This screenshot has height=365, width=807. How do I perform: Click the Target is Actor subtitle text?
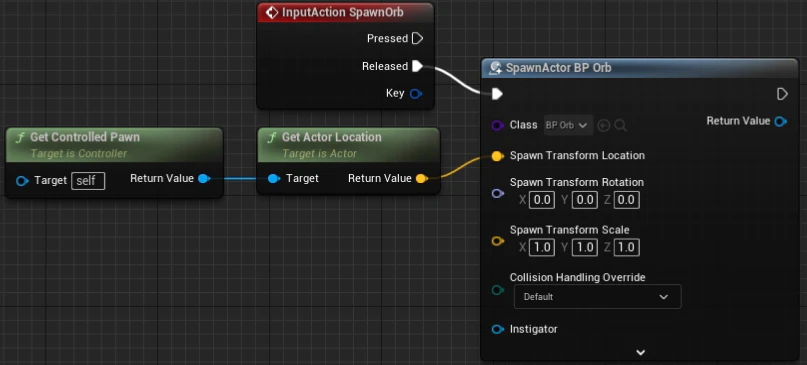click(x=319, y=153)
